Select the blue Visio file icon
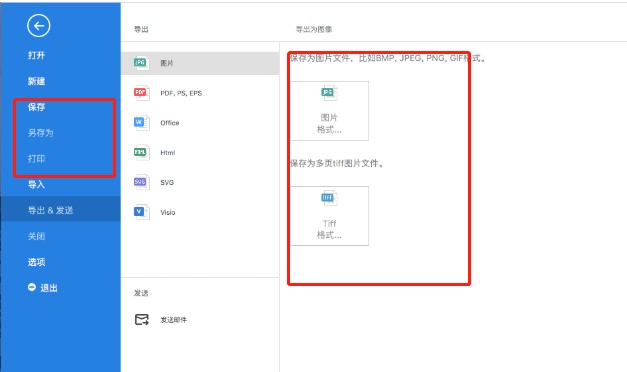 coord(142,212)
